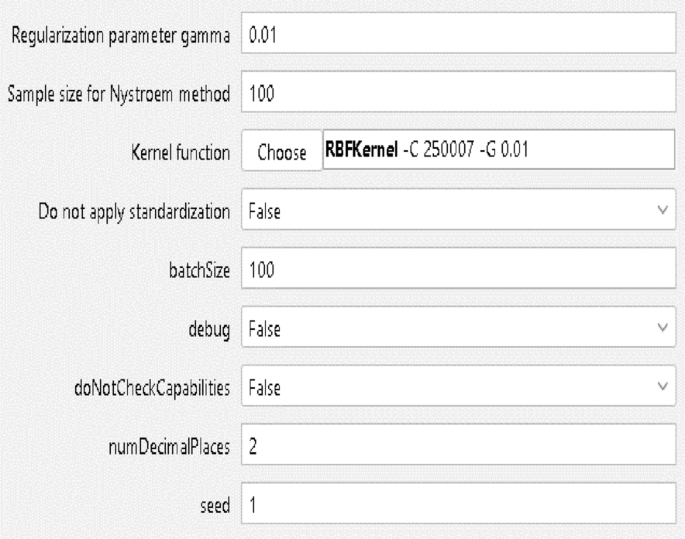Click the seed input field
The image size is (685, 539).
tap(458, 506)
